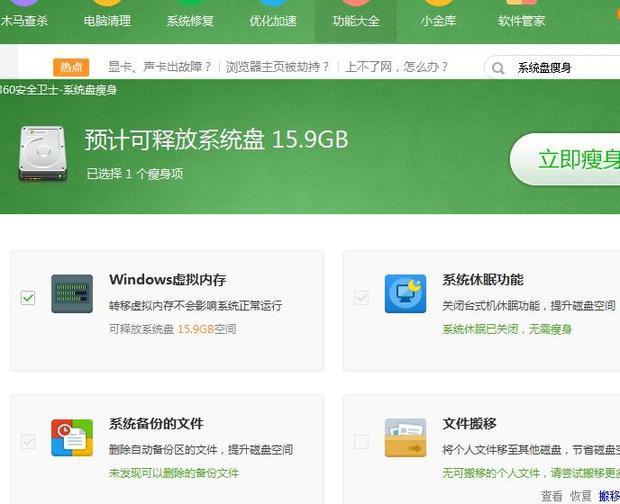Click the search magnifier icon
Image resolution: width=620 pixels, height=504 pixels.
coord(498,68)
